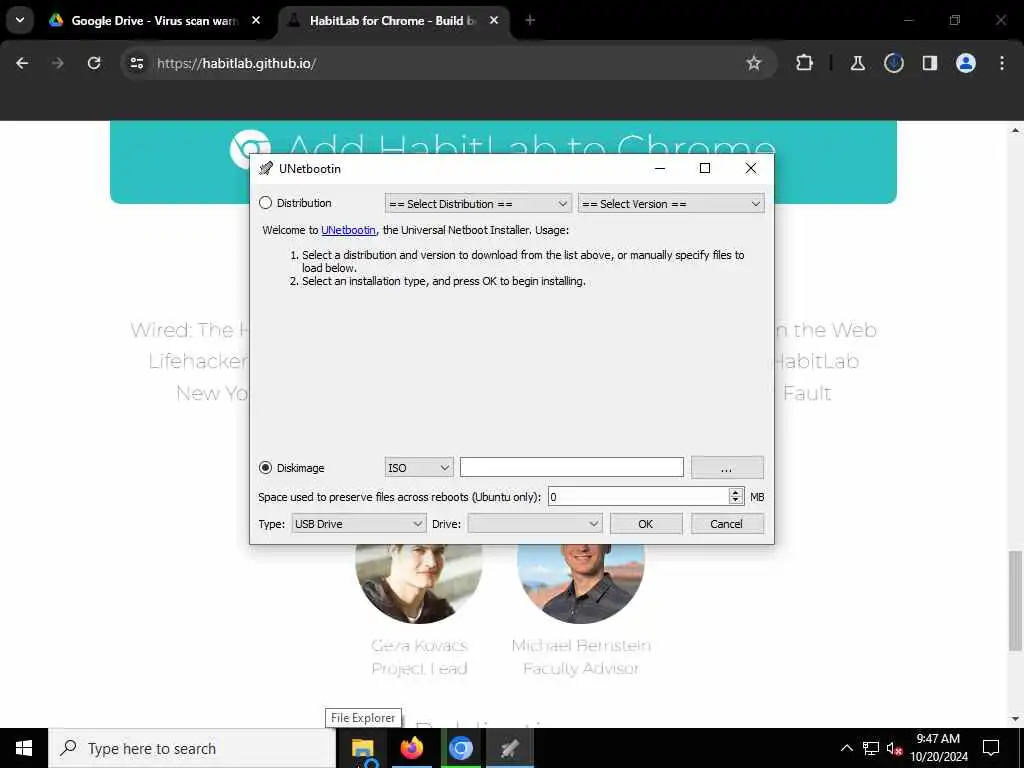
Task: Open clock showing 9:47 AM
Action: pyautogui.click(x=938, y=748)
